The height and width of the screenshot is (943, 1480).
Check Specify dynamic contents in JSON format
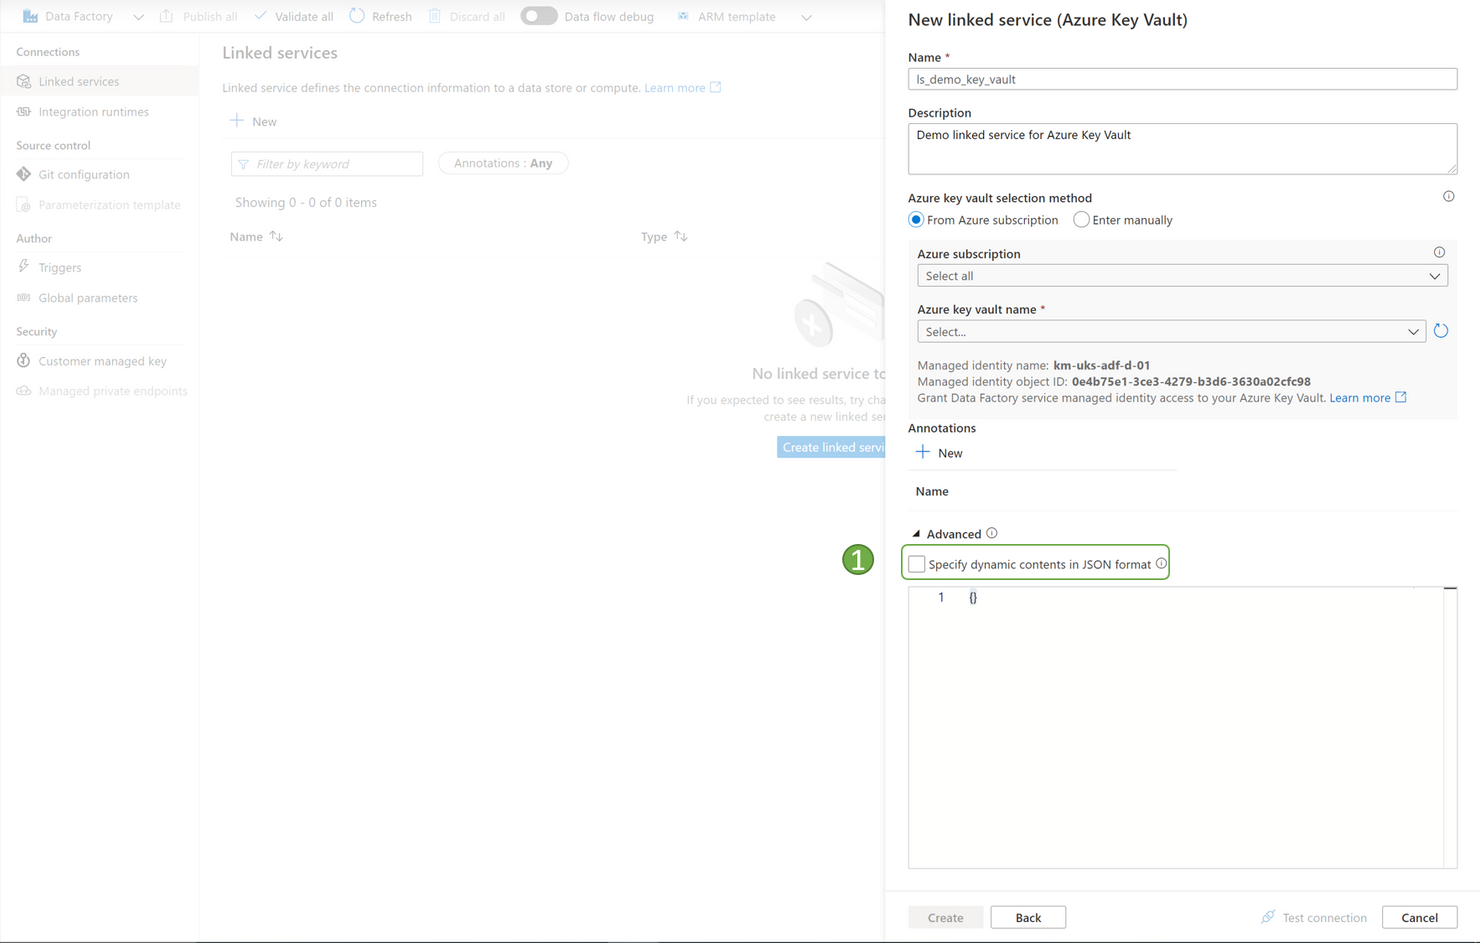[917, 564]
